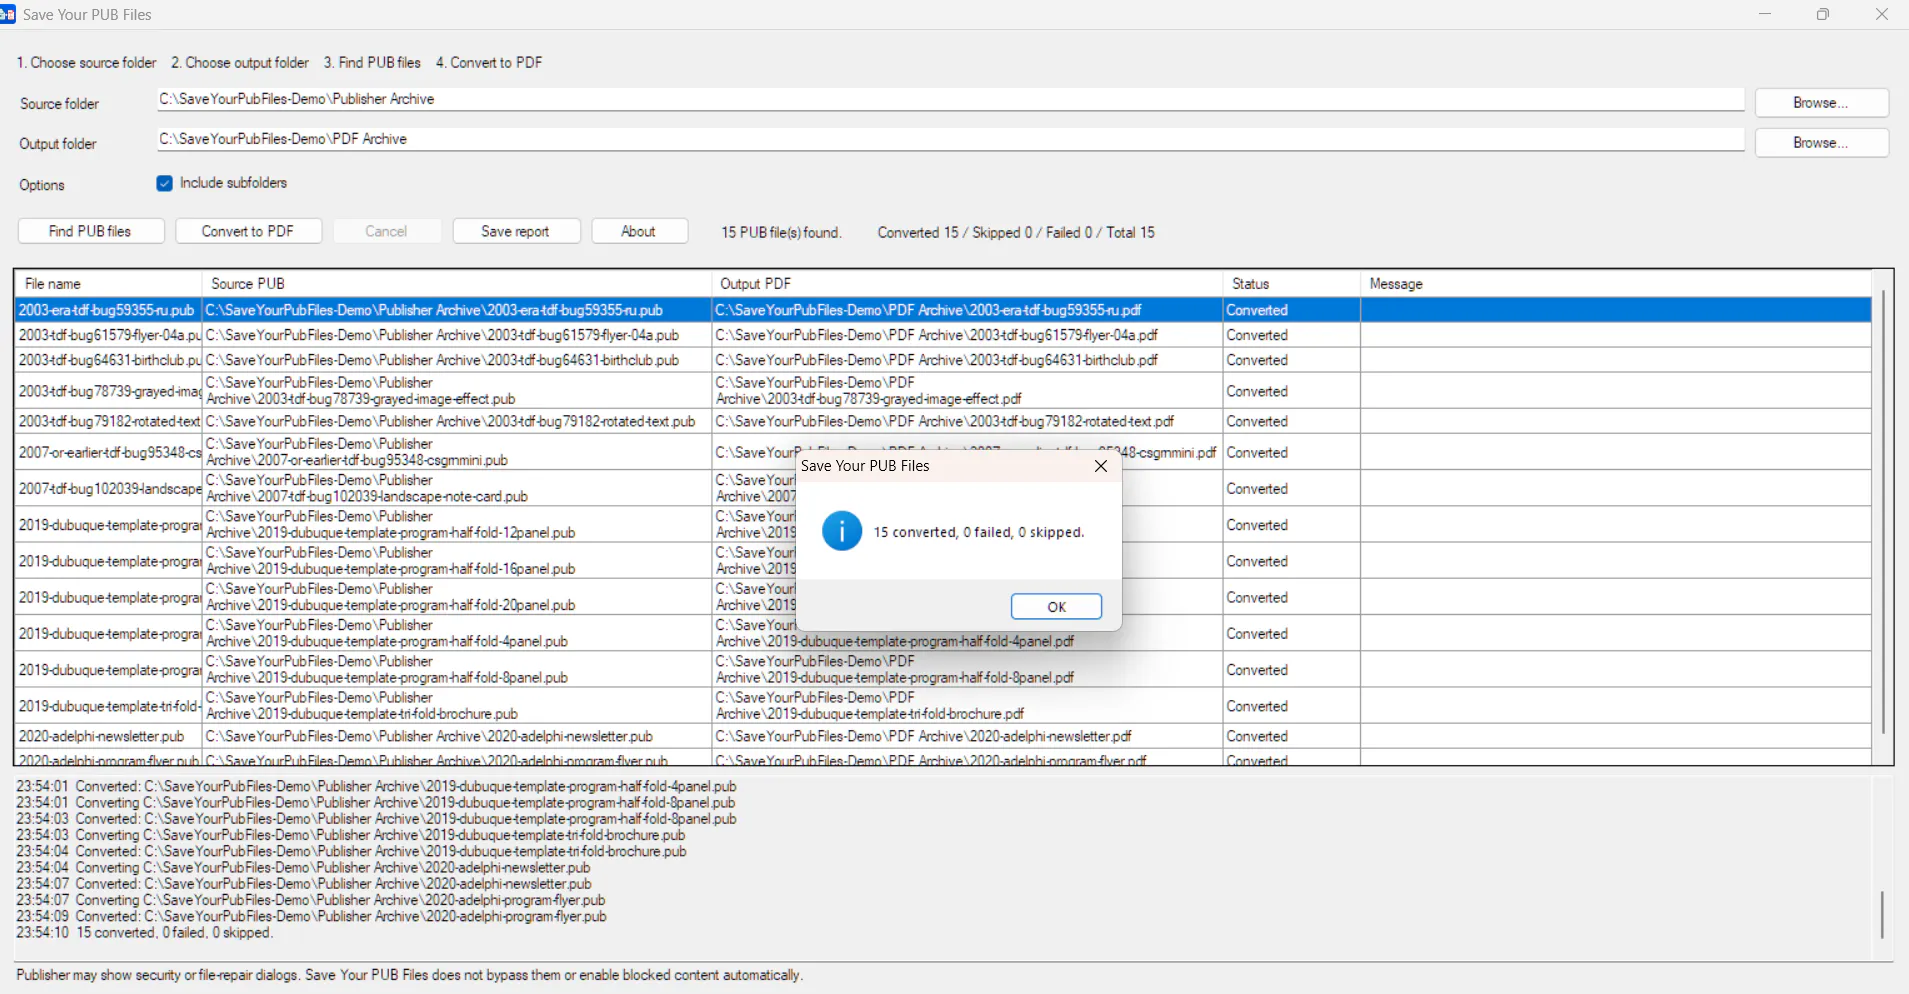Minimize the Save Your PUB Files window
The image size is (1909, 994).
[1765, 14]
